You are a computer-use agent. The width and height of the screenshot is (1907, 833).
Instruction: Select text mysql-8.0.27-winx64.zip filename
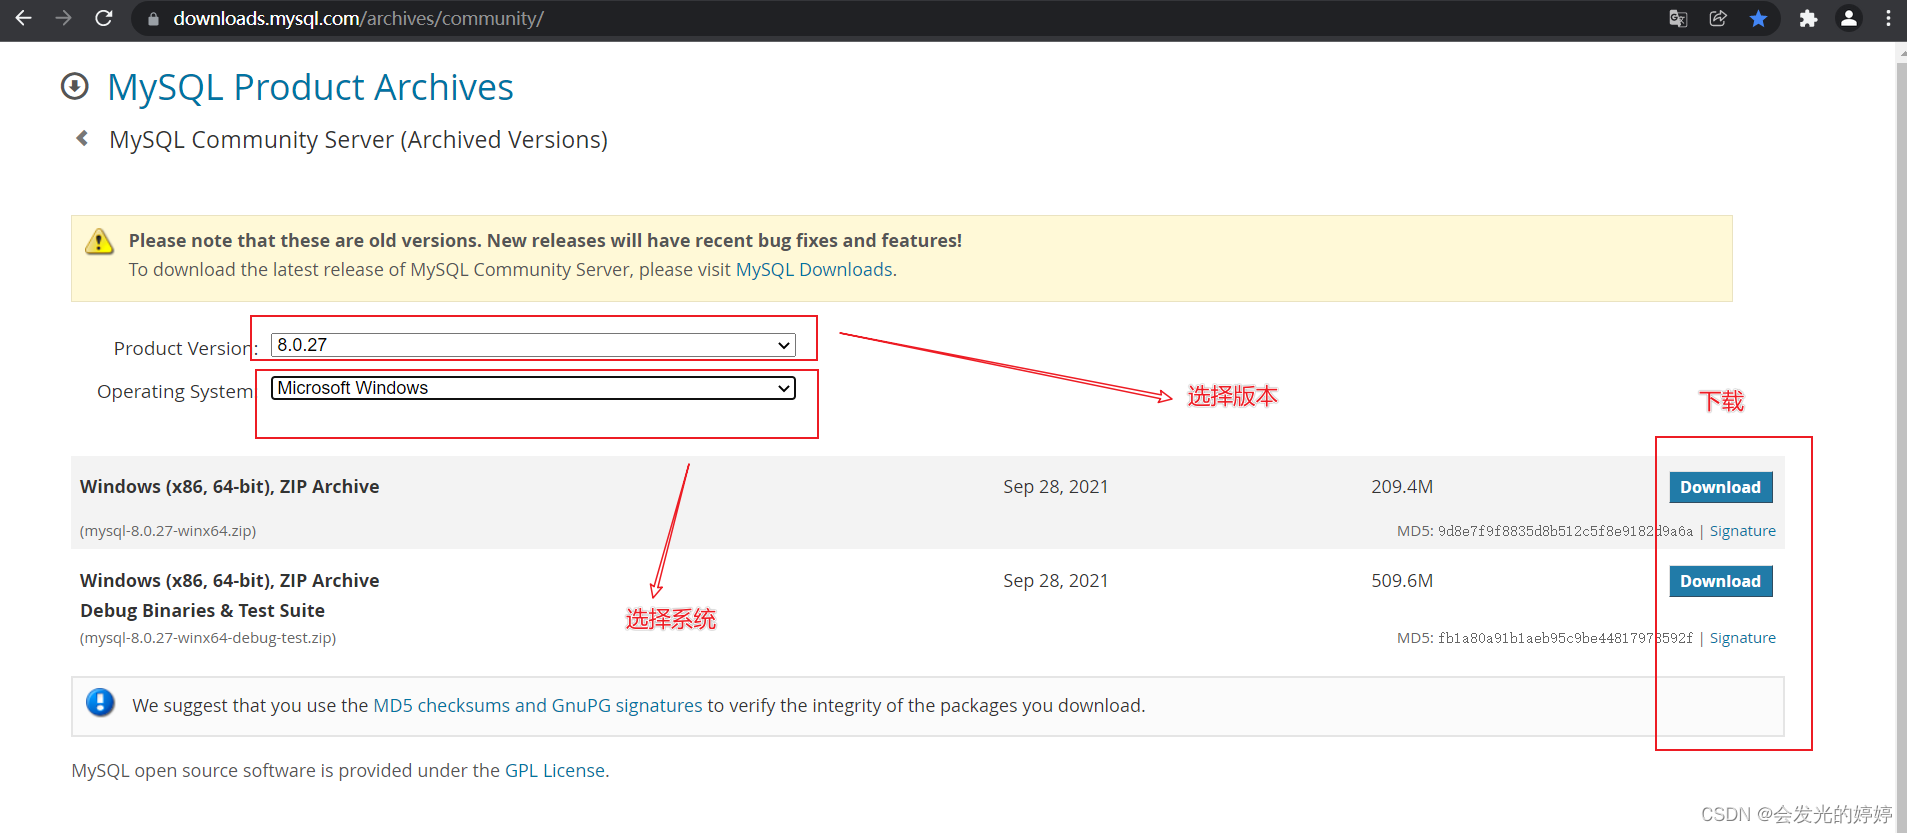168,531
